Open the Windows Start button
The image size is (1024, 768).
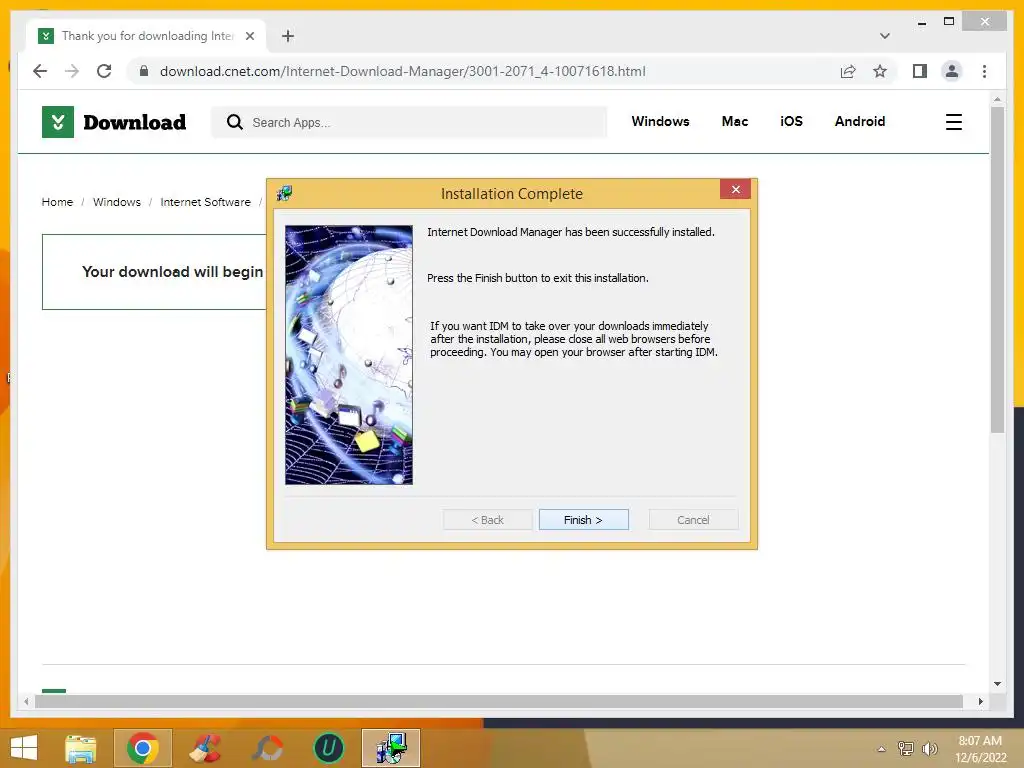pyautogui.click(x=24, y=748)
